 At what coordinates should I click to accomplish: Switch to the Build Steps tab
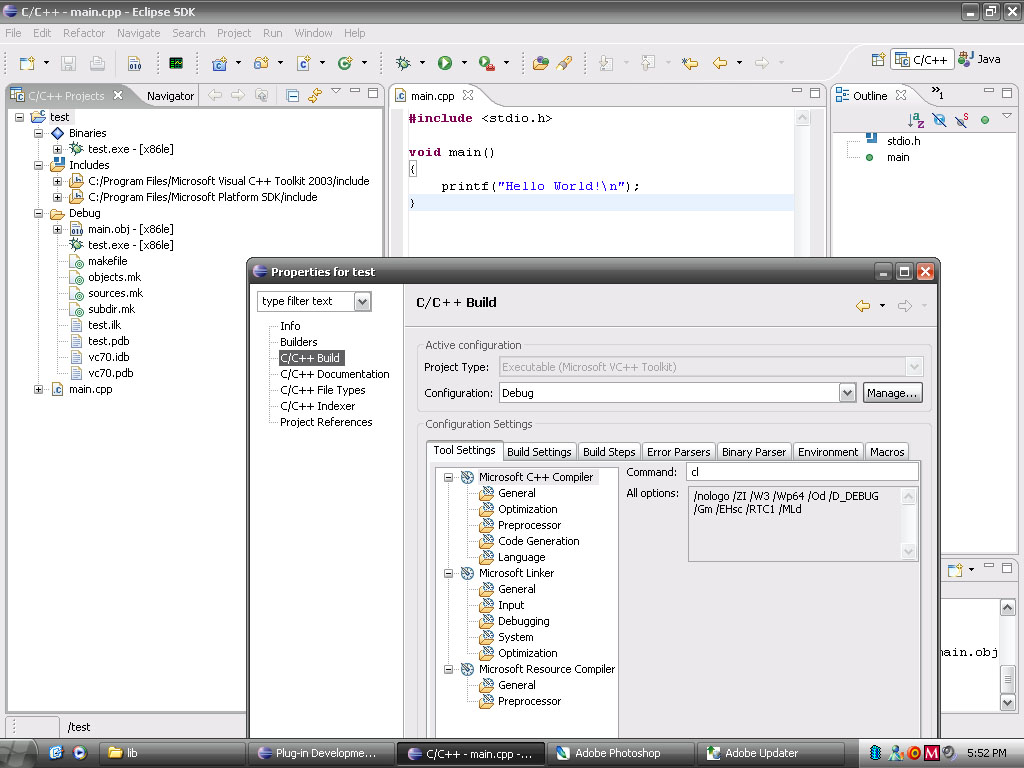click(x=609, y=452)
